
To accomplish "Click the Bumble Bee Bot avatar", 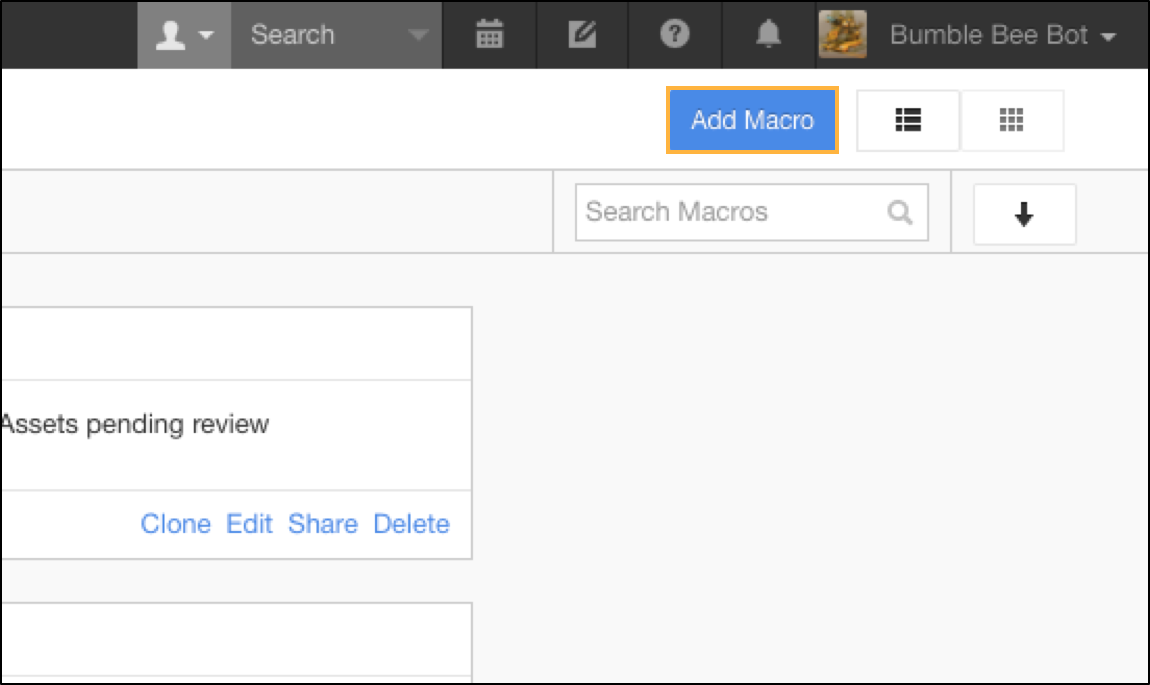I will [843, 34].
